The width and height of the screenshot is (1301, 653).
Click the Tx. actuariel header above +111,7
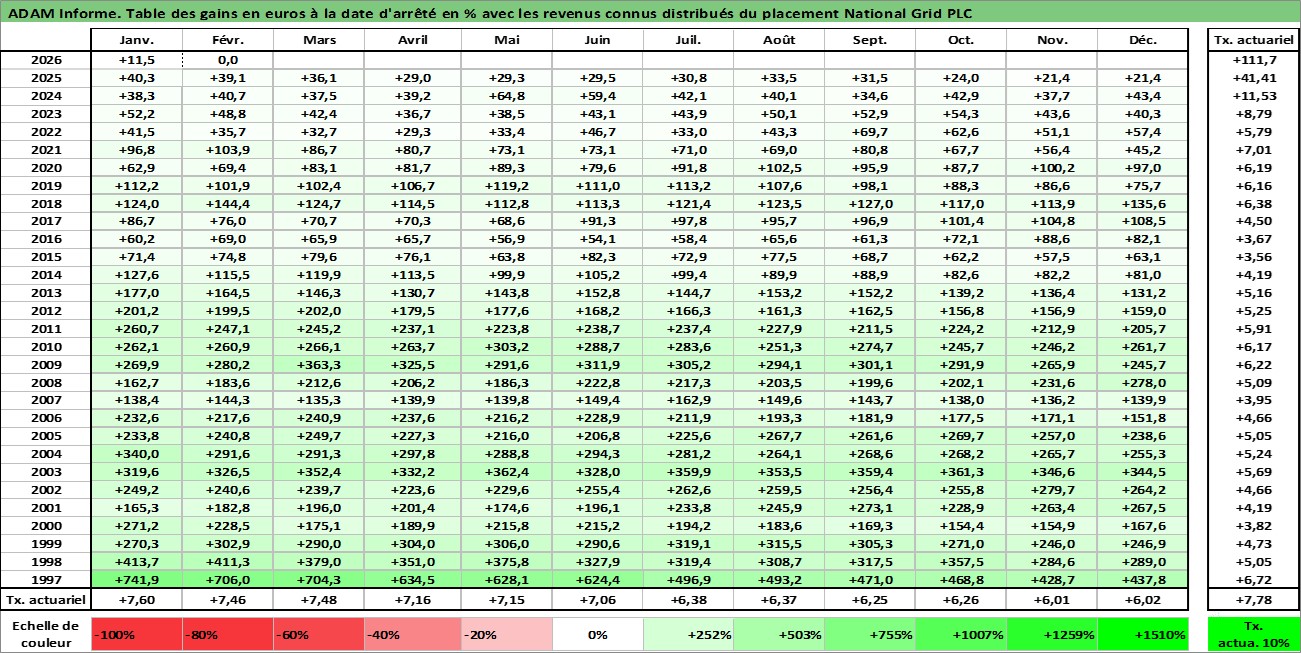tap(1253, 40)
